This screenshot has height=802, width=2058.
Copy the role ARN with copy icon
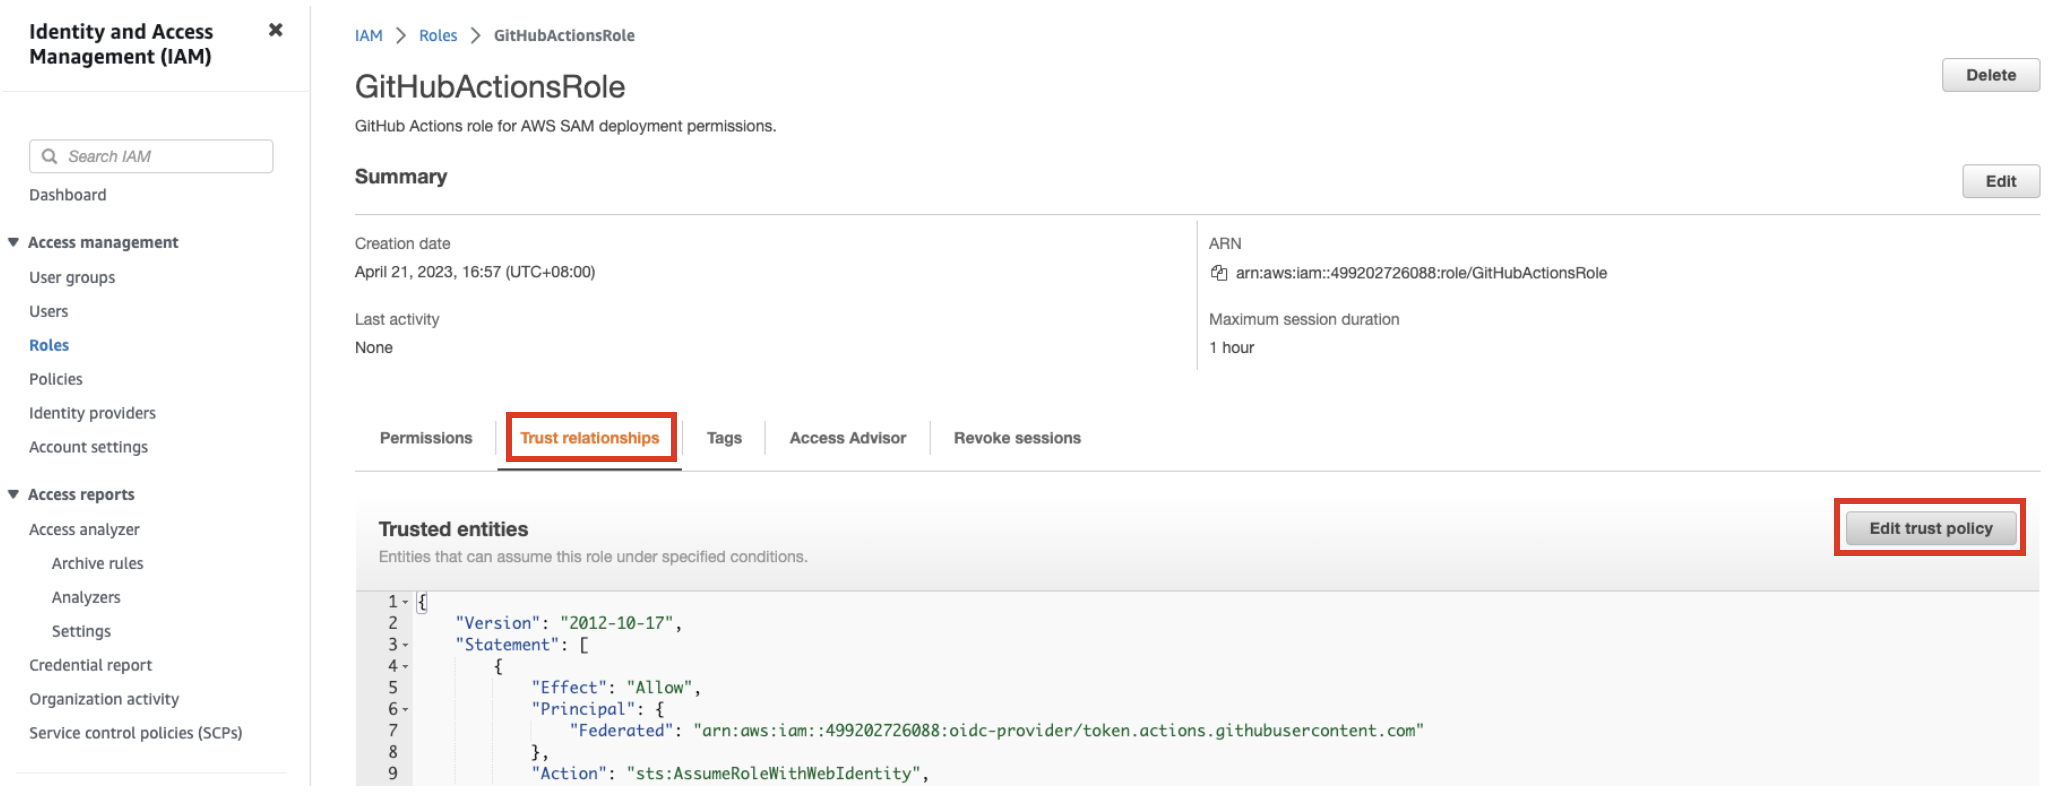click(x=1219, y=273)
